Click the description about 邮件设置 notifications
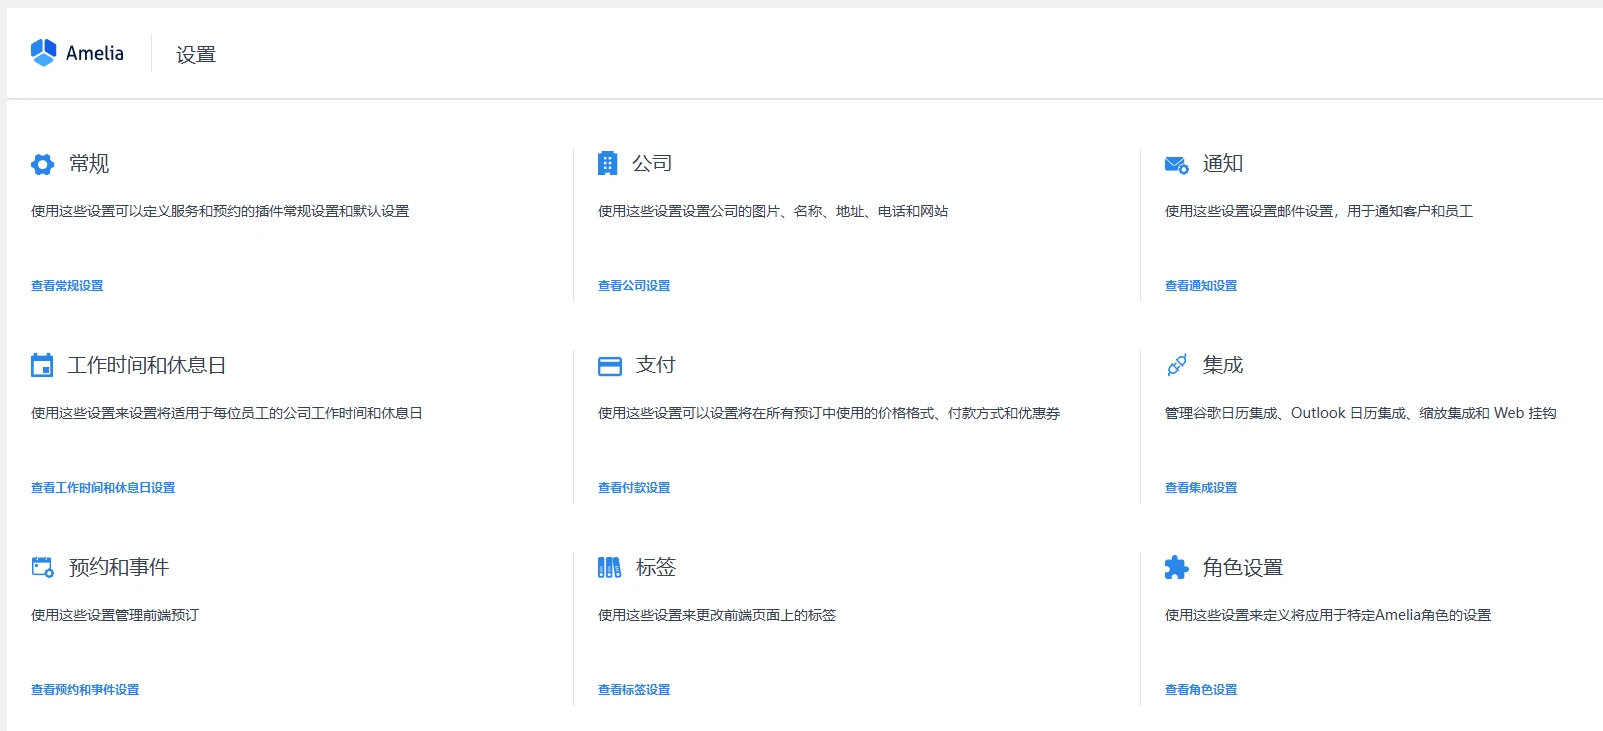Image resolution: width=1603 pixels, height=731 pixels. click(x=1319, y=211)
